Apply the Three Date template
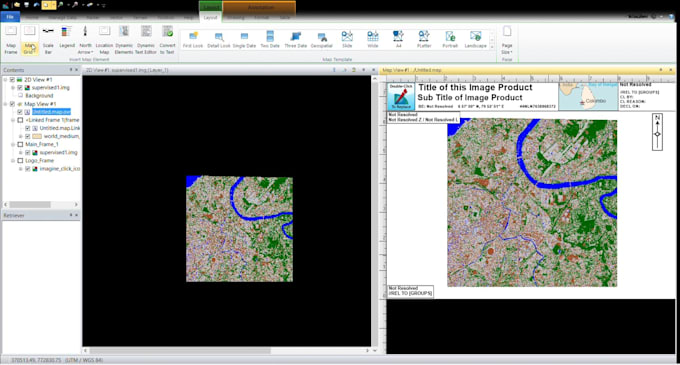This screenshot has height=365, width=680. click(296, 39)
